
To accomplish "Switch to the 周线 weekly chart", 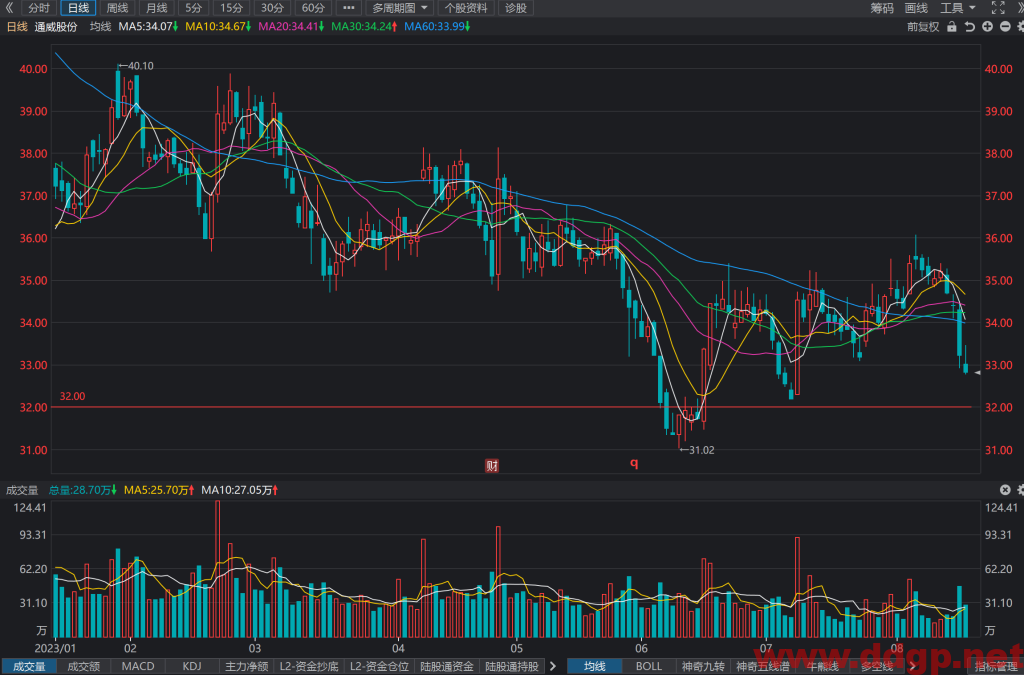I will click(x=118, y=8).
